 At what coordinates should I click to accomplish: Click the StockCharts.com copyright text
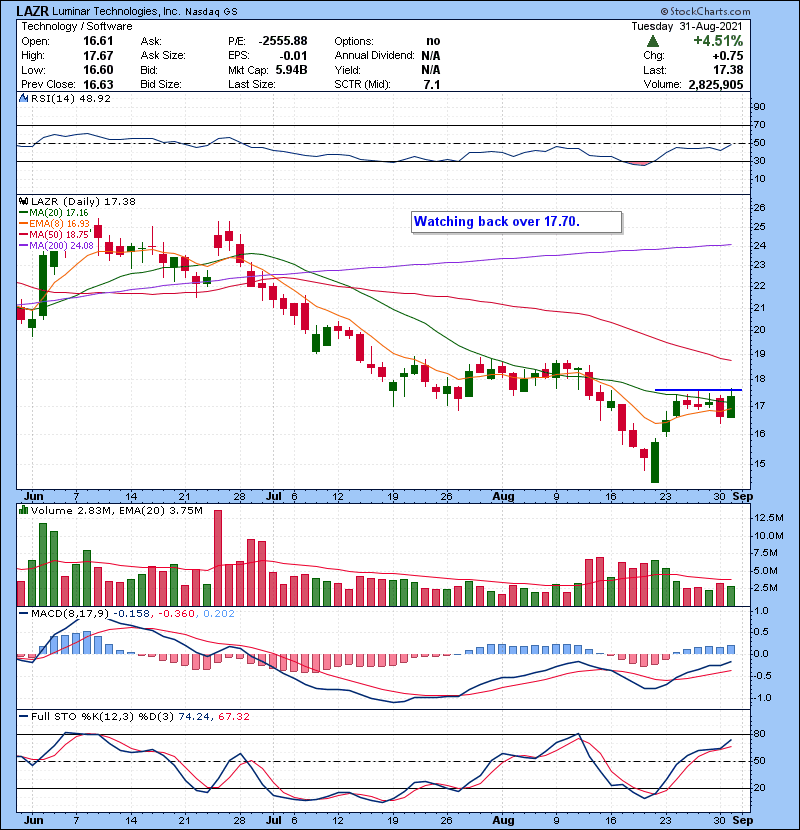click(705, 11)
